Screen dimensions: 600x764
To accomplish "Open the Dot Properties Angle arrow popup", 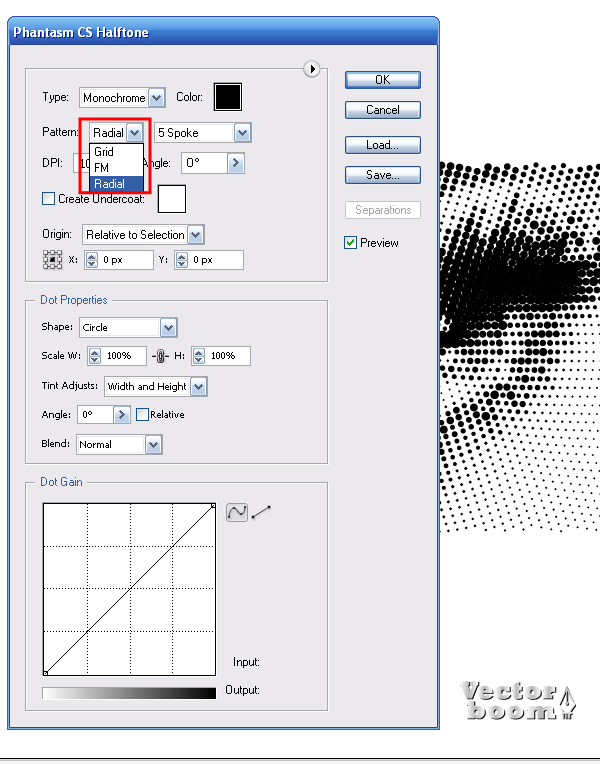I will [x=121, y=415].
